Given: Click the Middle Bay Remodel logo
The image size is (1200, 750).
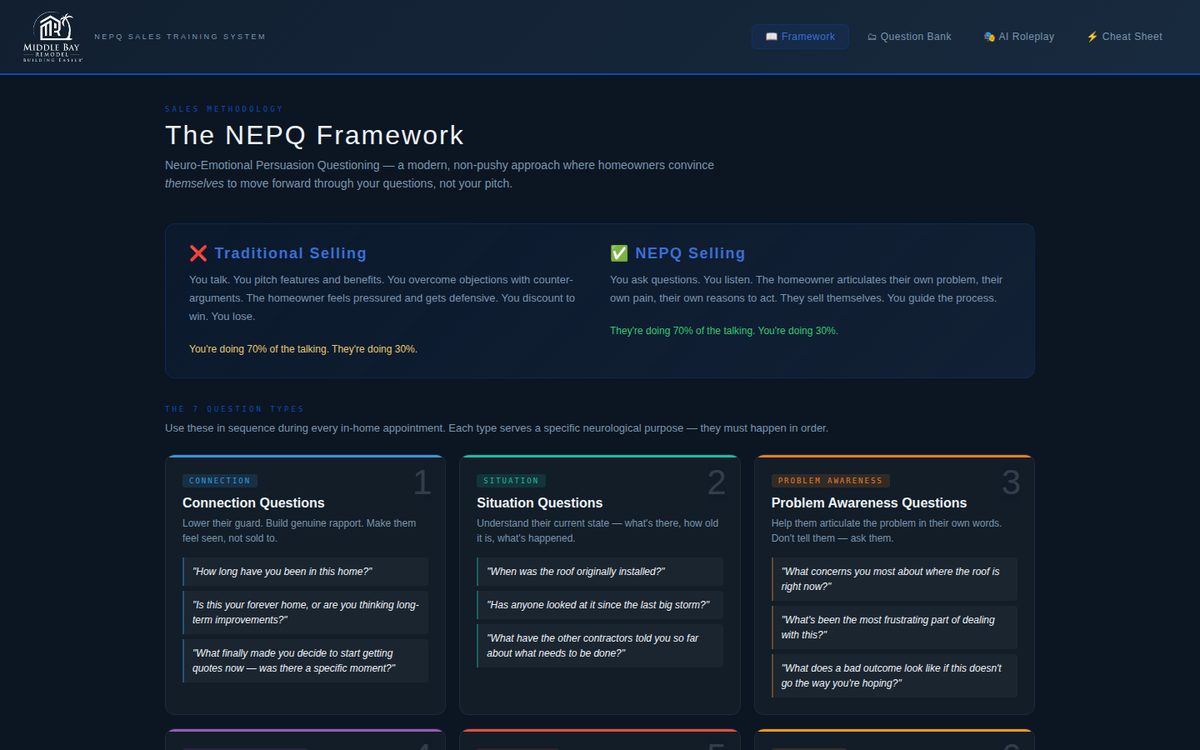Looking at the screenshot, I should [x=53, y=37].
